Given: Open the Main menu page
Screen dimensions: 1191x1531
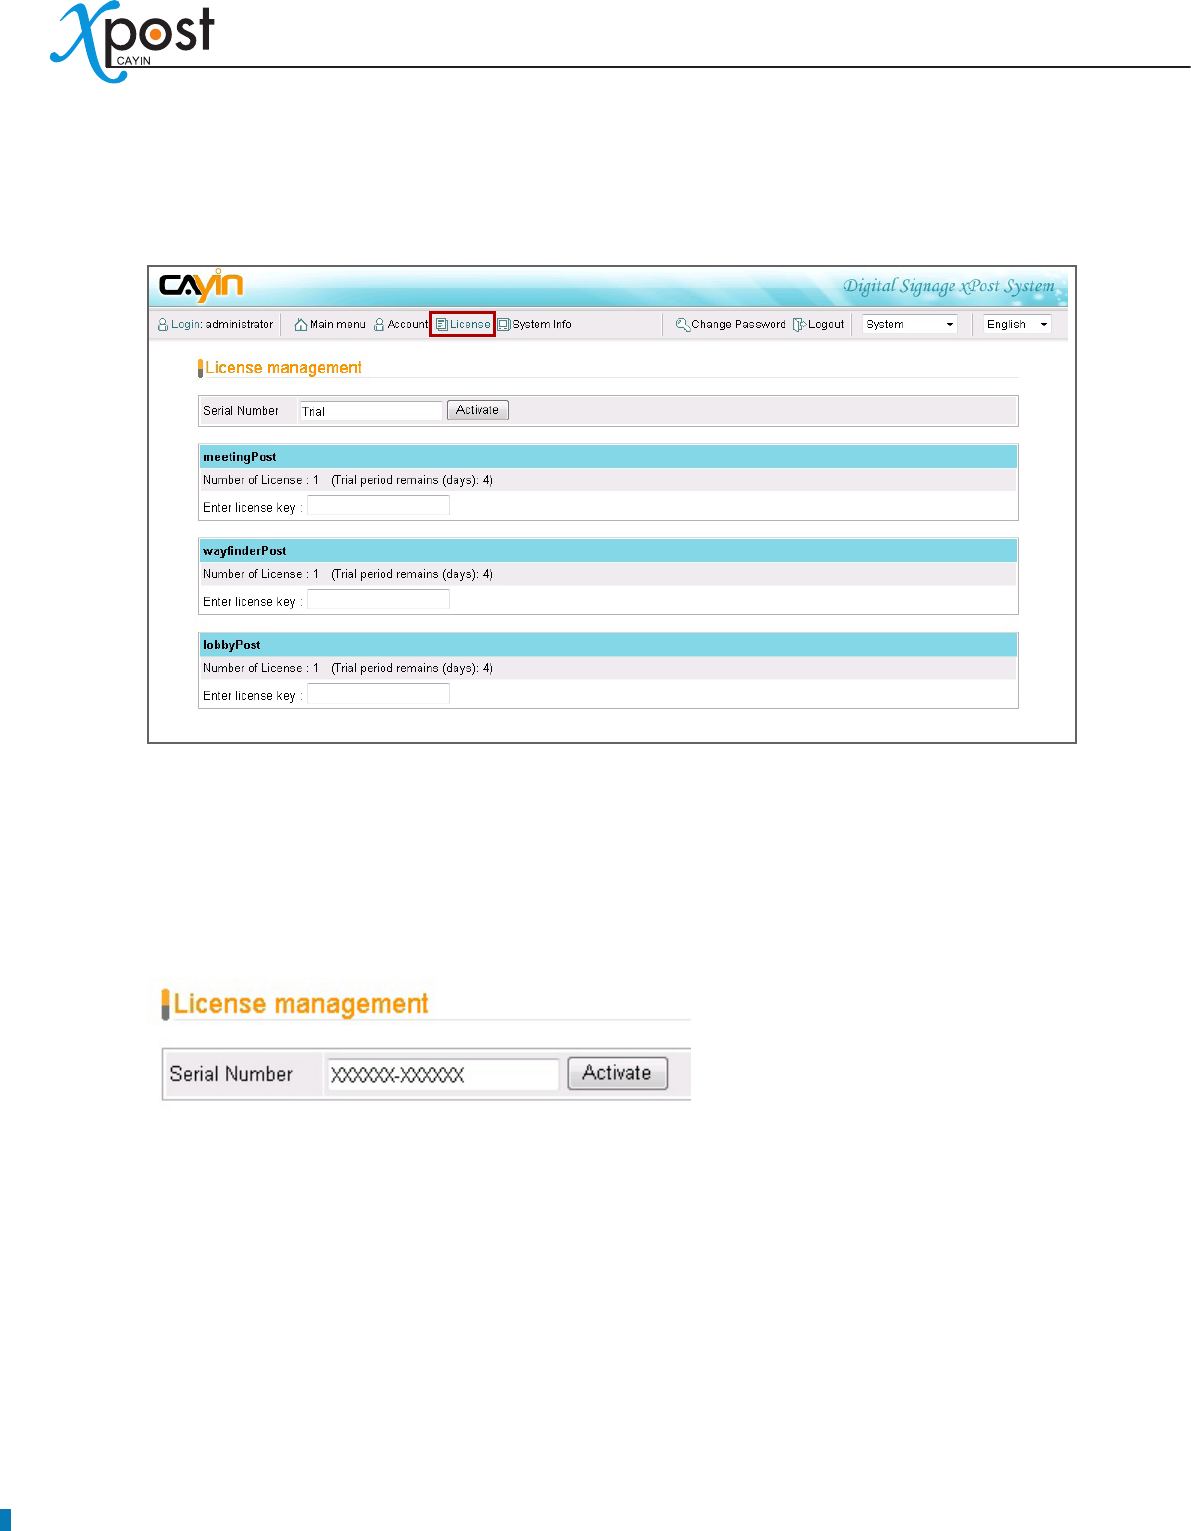Looking at the screenshot, I should click(x=338, y=324).
